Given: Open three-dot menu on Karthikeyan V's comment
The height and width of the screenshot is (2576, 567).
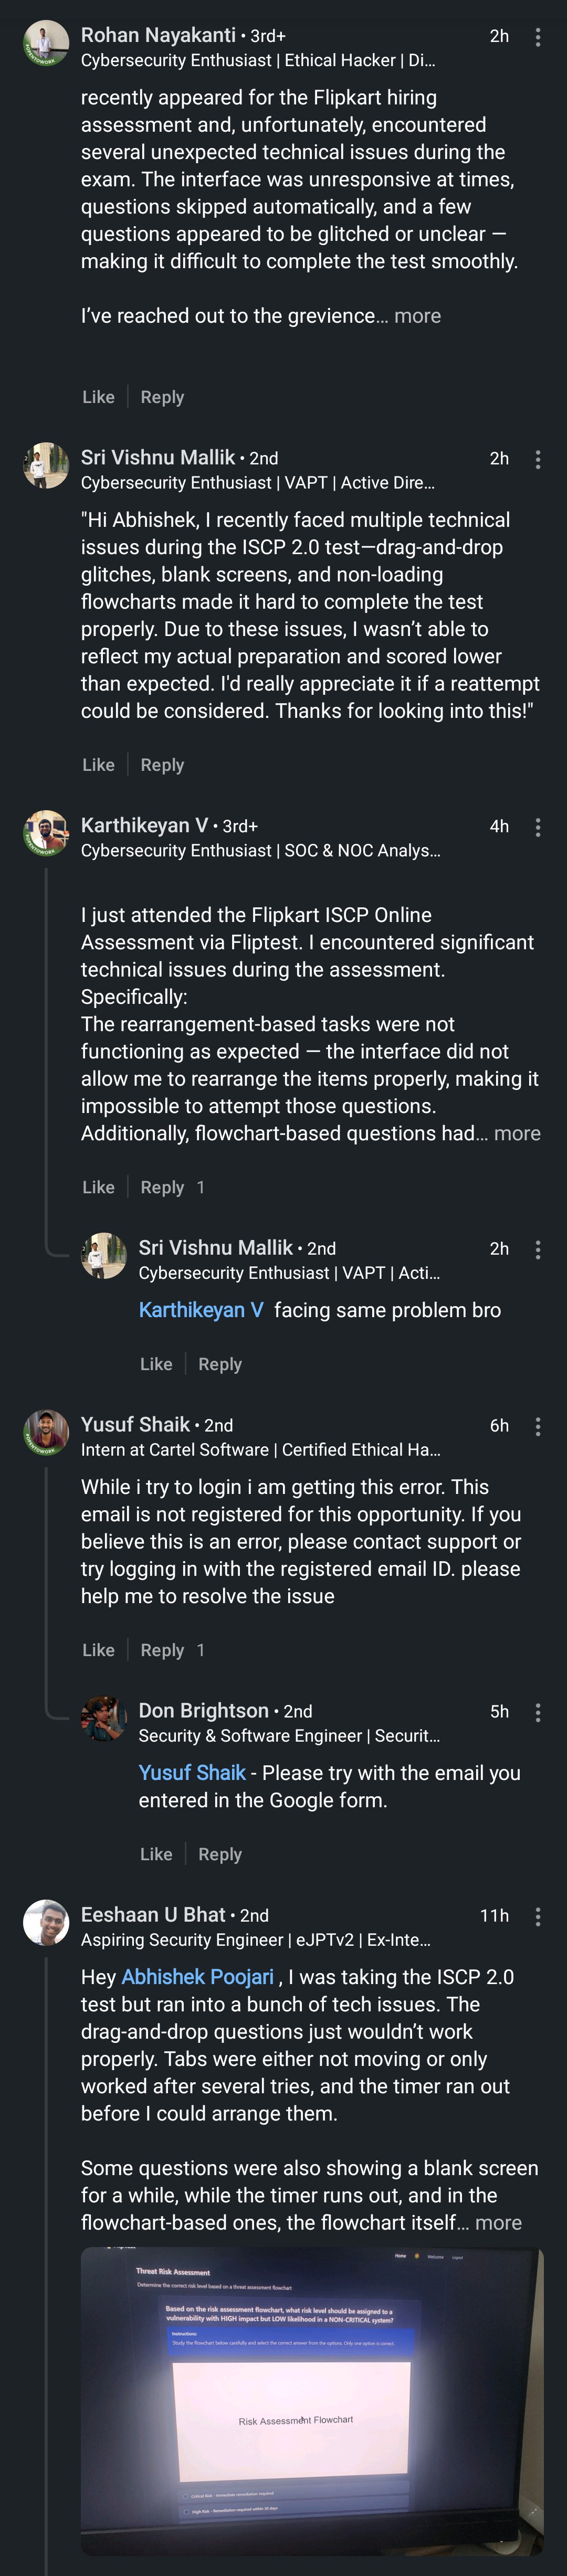Looking at the screenshot, I should coord(538,827).
